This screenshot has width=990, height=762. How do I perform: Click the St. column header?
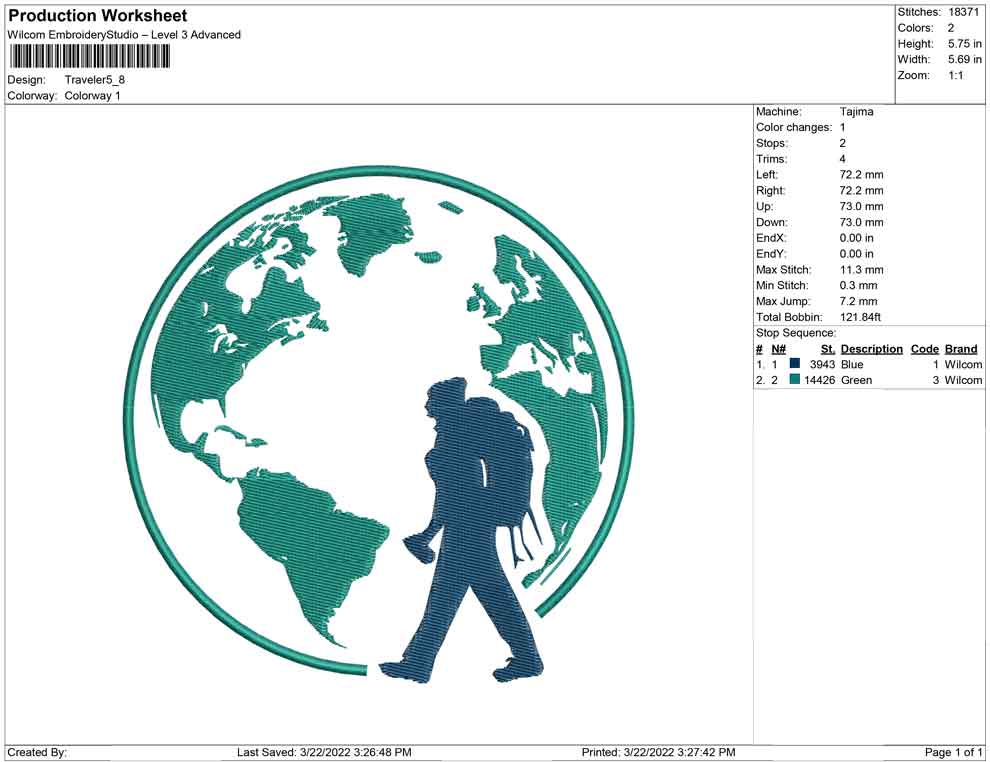[x=827, y=349]
